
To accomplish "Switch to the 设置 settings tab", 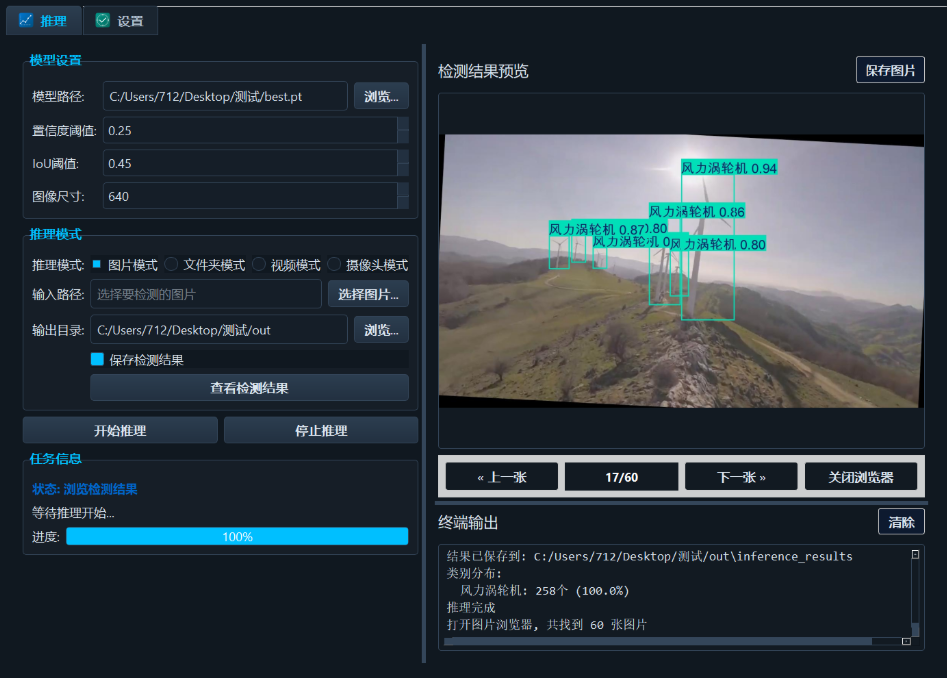I will [x=120, y=19].
